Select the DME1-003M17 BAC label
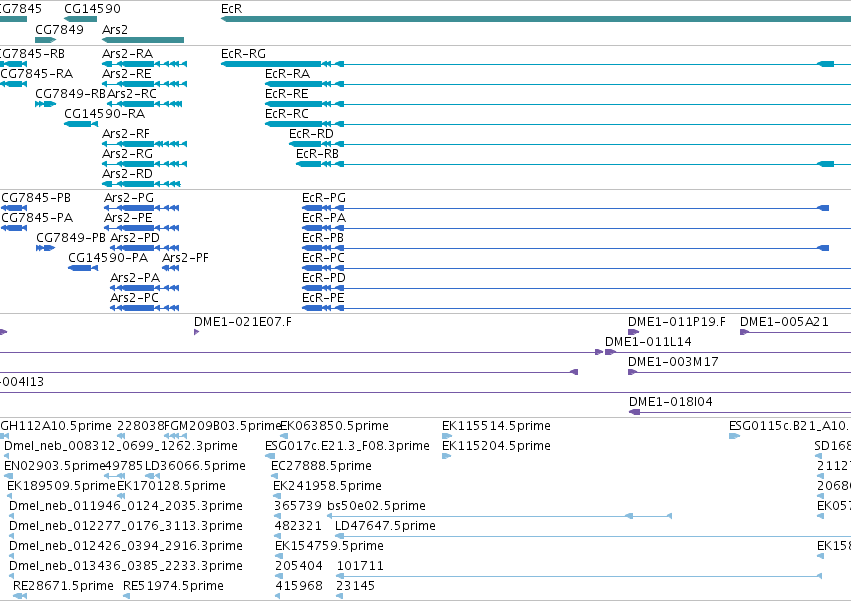This screenshot has width=851, height=601. click(x=673, y=363)
